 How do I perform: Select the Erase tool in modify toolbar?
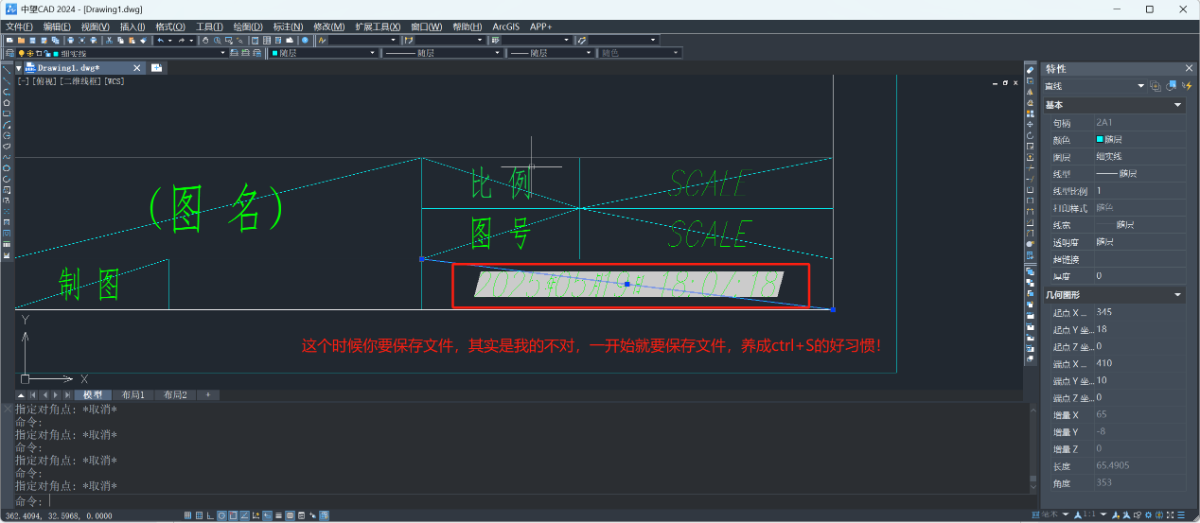click(x=1030, y=70)
